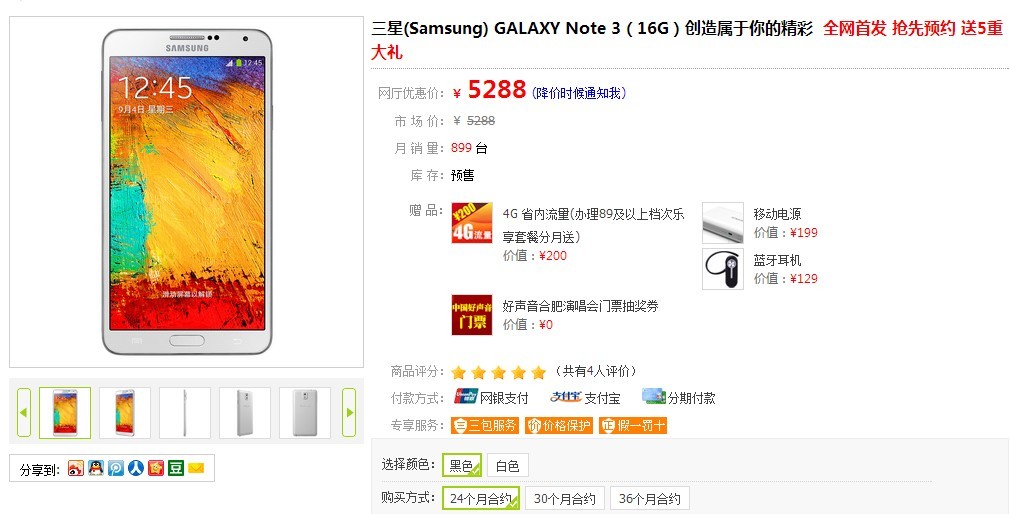Click the 4G流量 gift icon

[x=472, y=223]
